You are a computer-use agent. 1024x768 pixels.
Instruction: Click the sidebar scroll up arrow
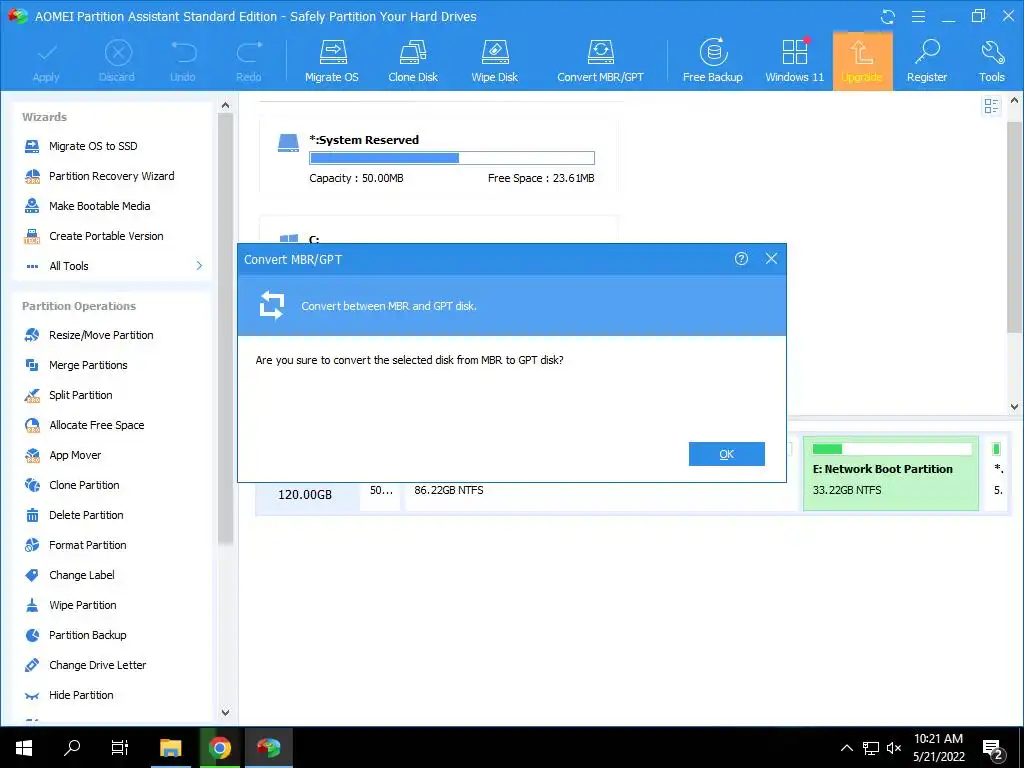tap(225, 105)
